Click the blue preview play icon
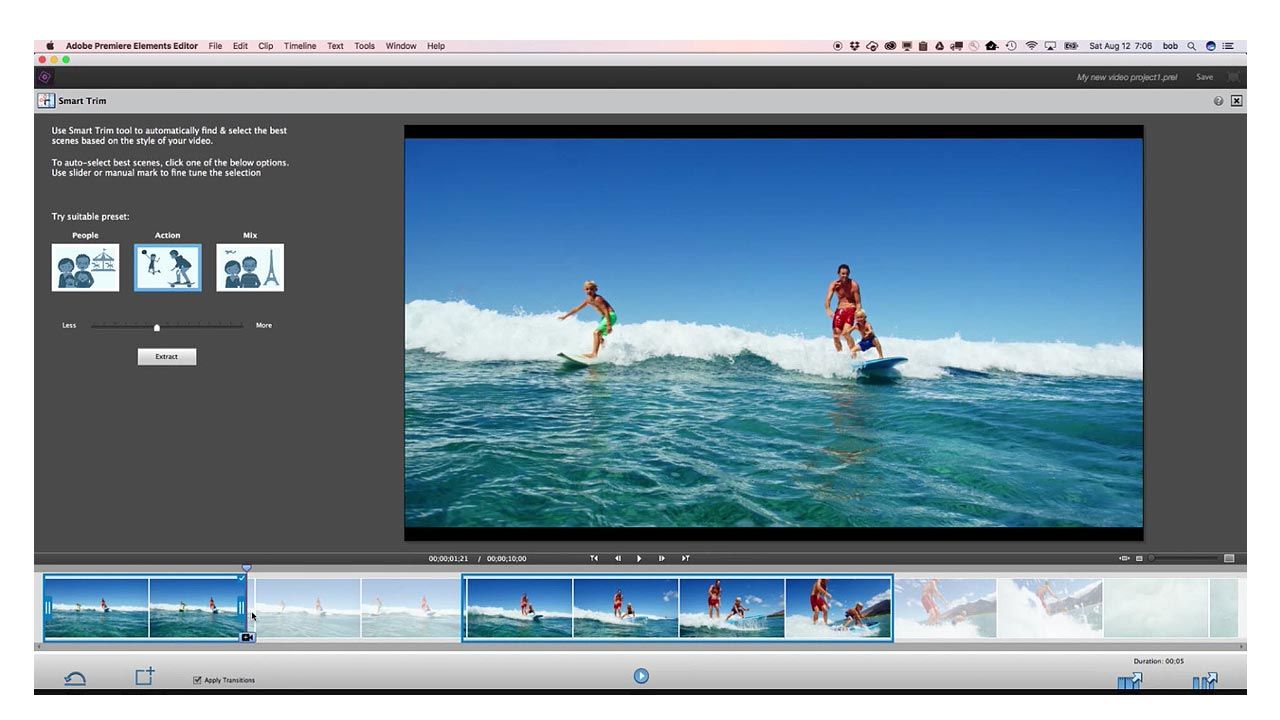The image size is (1280, 720). (x=641, y=676)
